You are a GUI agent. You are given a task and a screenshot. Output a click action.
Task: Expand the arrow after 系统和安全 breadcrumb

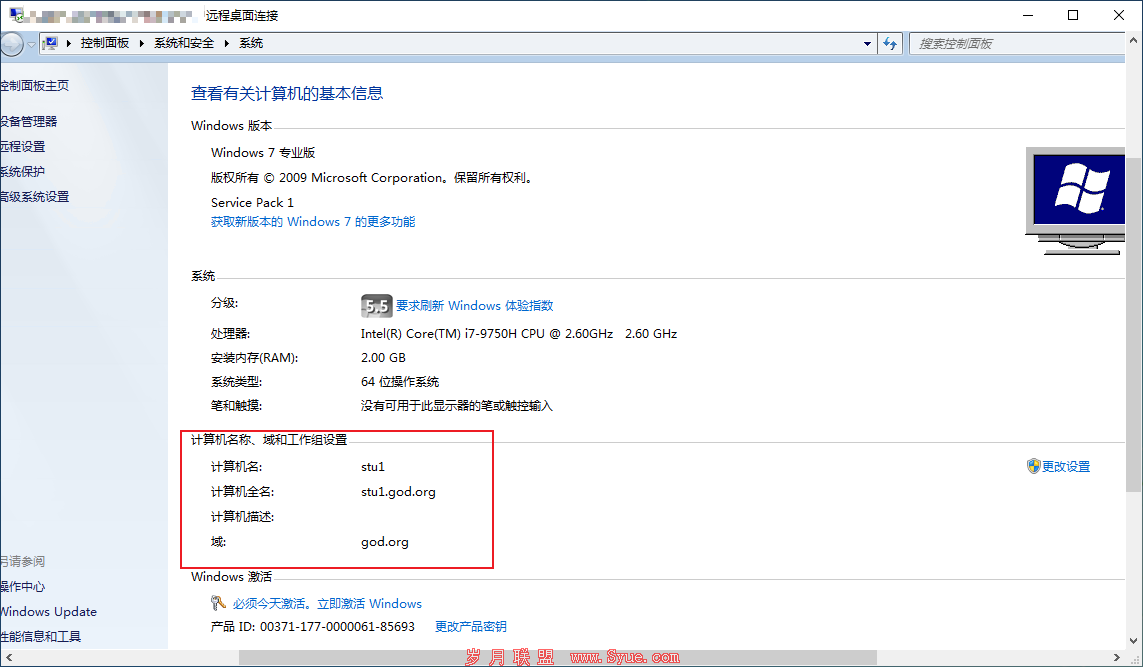(x=226, y=44)
